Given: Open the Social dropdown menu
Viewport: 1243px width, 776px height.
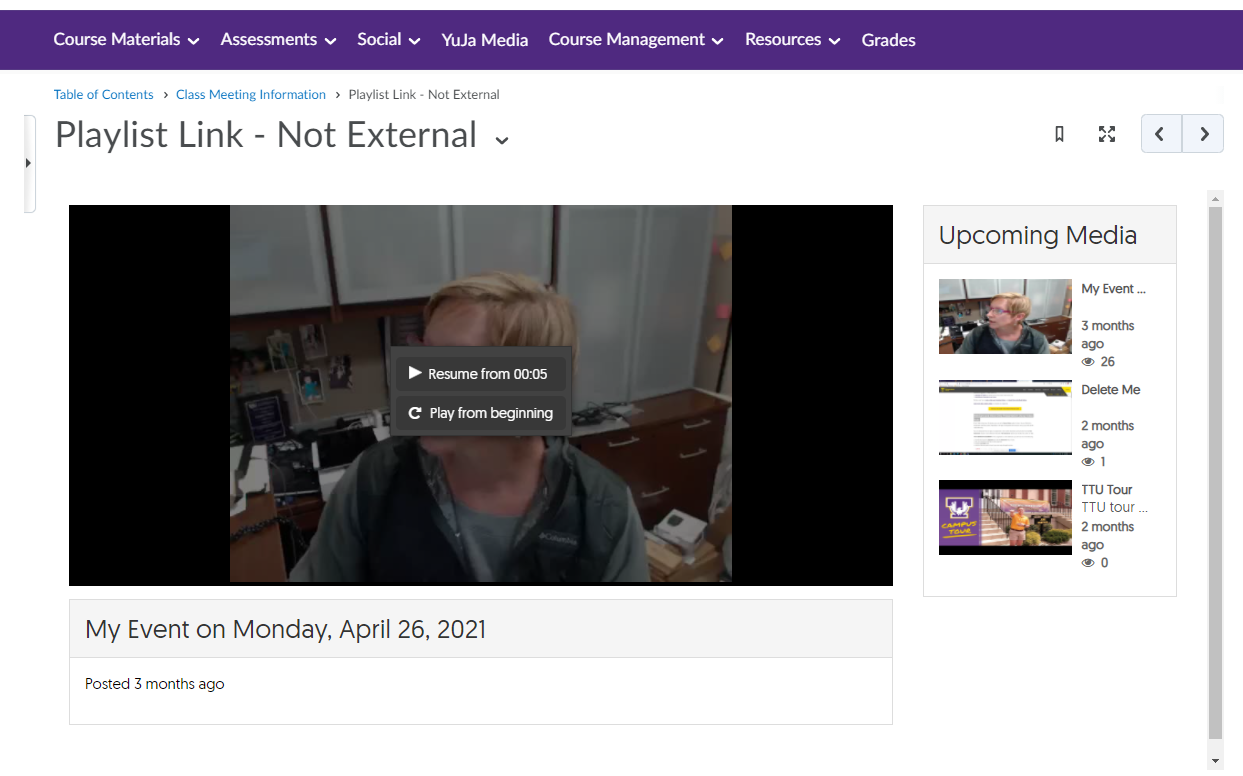Looking at the screenshot, I should (388, 40).
